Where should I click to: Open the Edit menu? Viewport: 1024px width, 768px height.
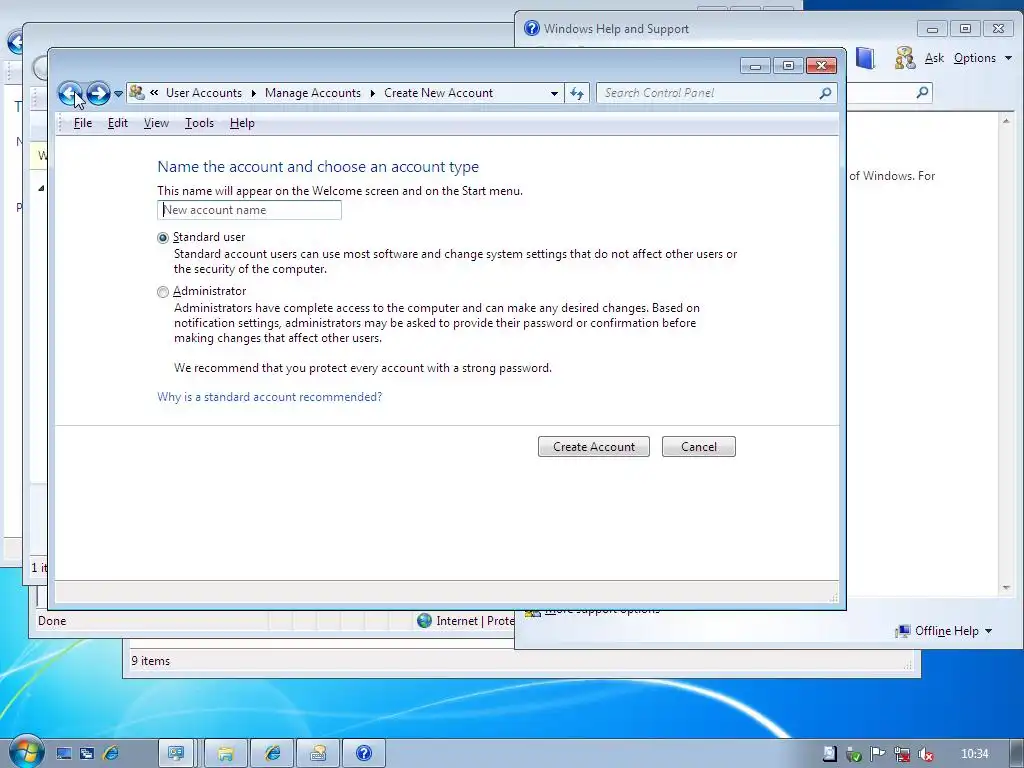[118, 123]
